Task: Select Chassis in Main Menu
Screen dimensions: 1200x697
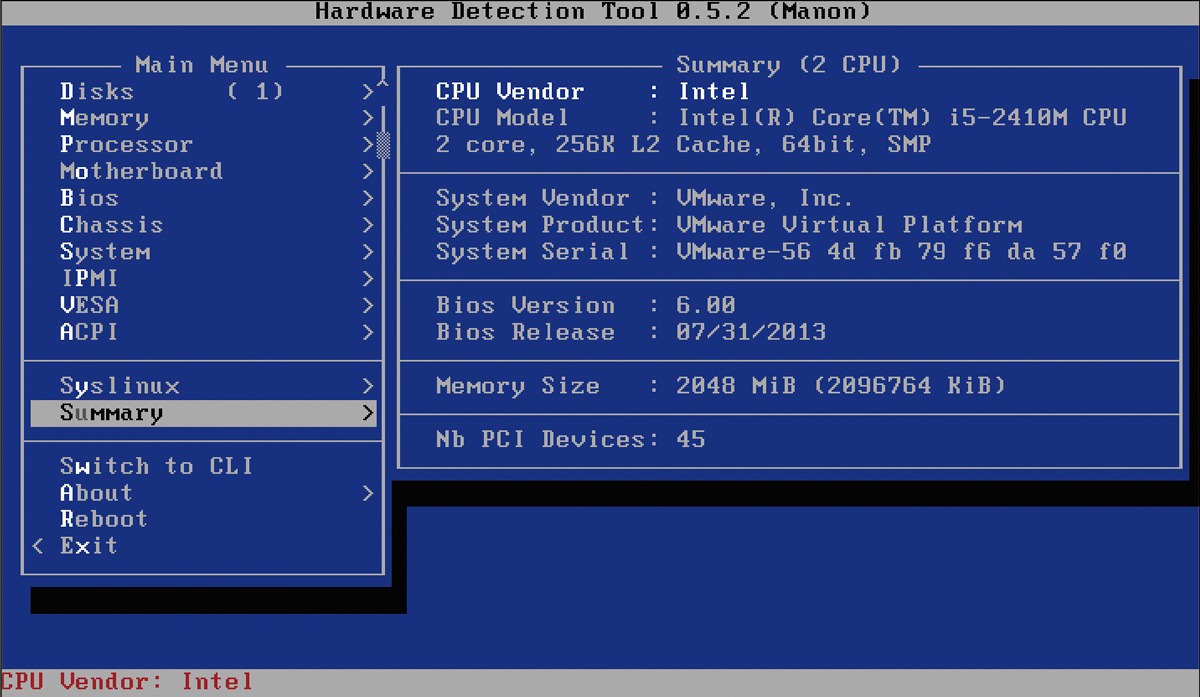Action: click(204, 225)
